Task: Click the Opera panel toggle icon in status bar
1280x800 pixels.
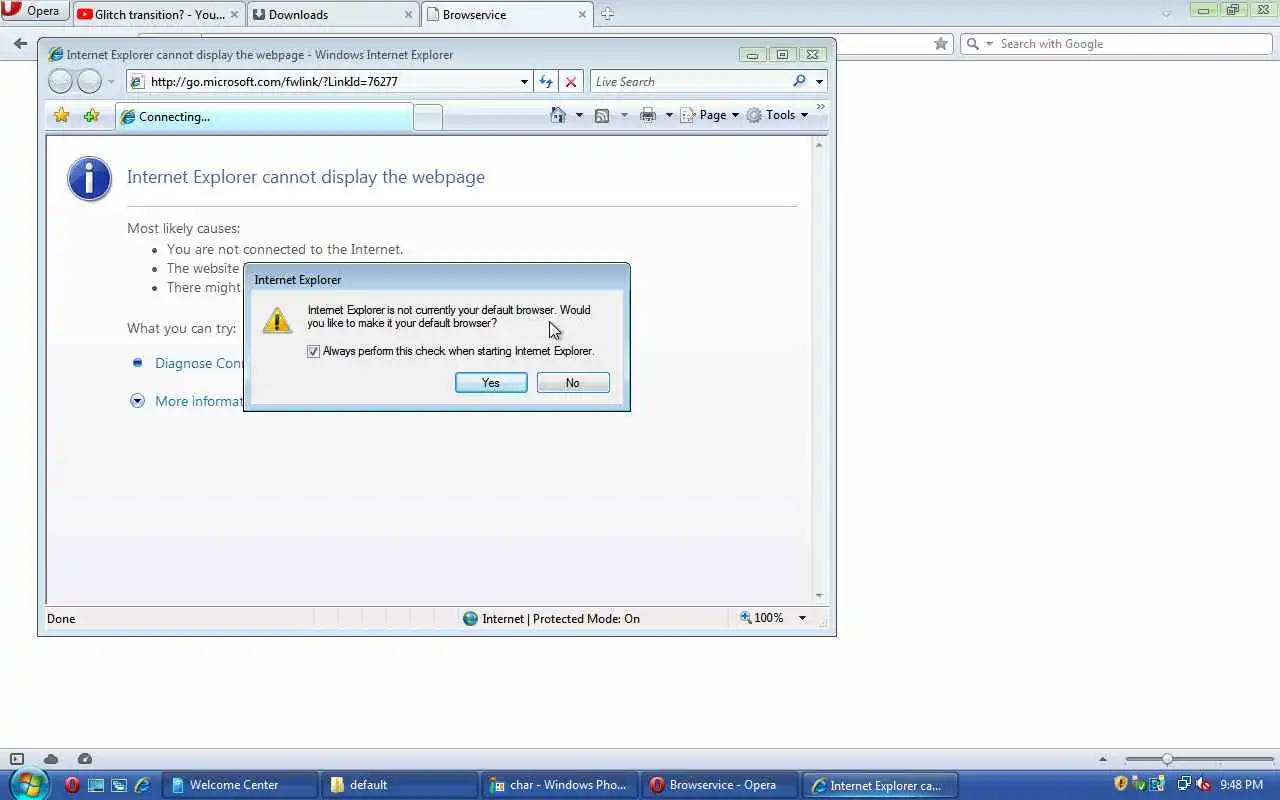Action: (16, 759)
